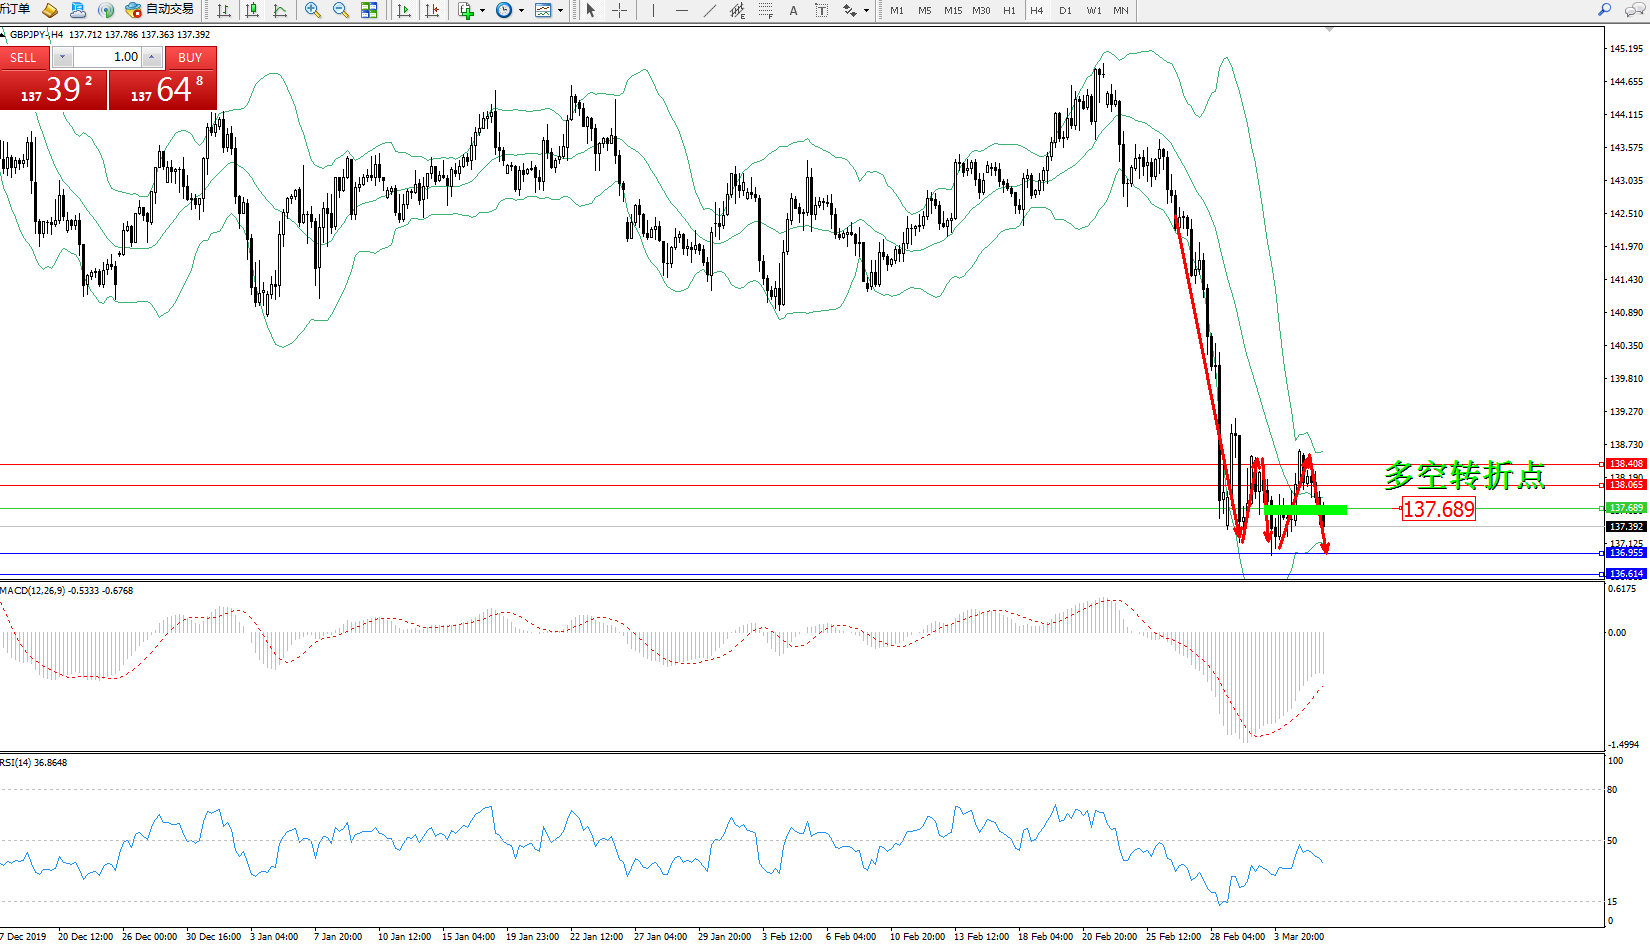Increase the lot volume with up arrow
The height and width of the screenshot is (948, 1650).
tap(152, 57)
